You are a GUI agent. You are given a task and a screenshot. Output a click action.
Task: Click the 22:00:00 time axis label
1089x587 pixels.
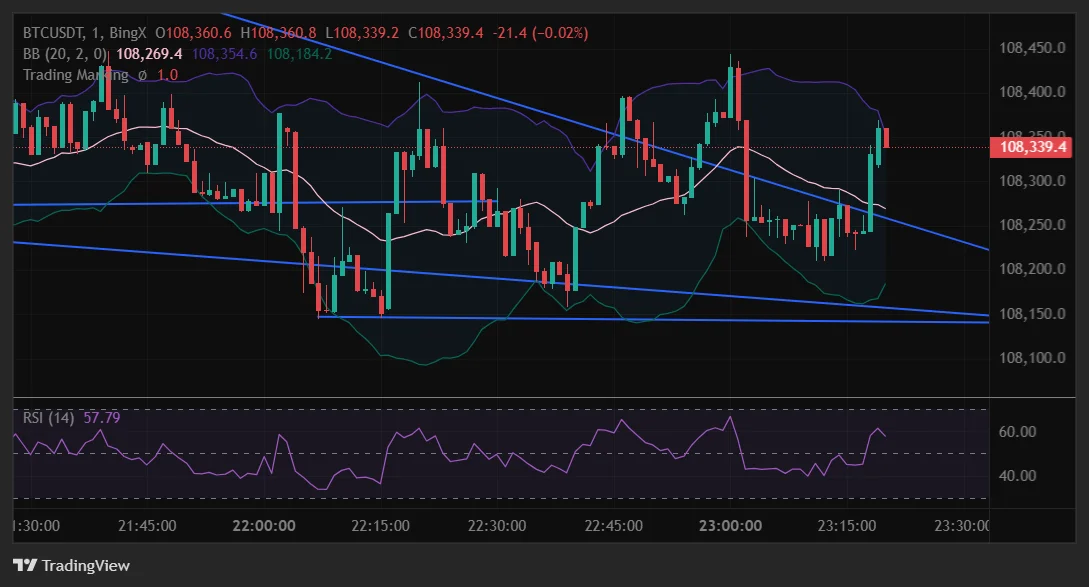pos(264,526)
